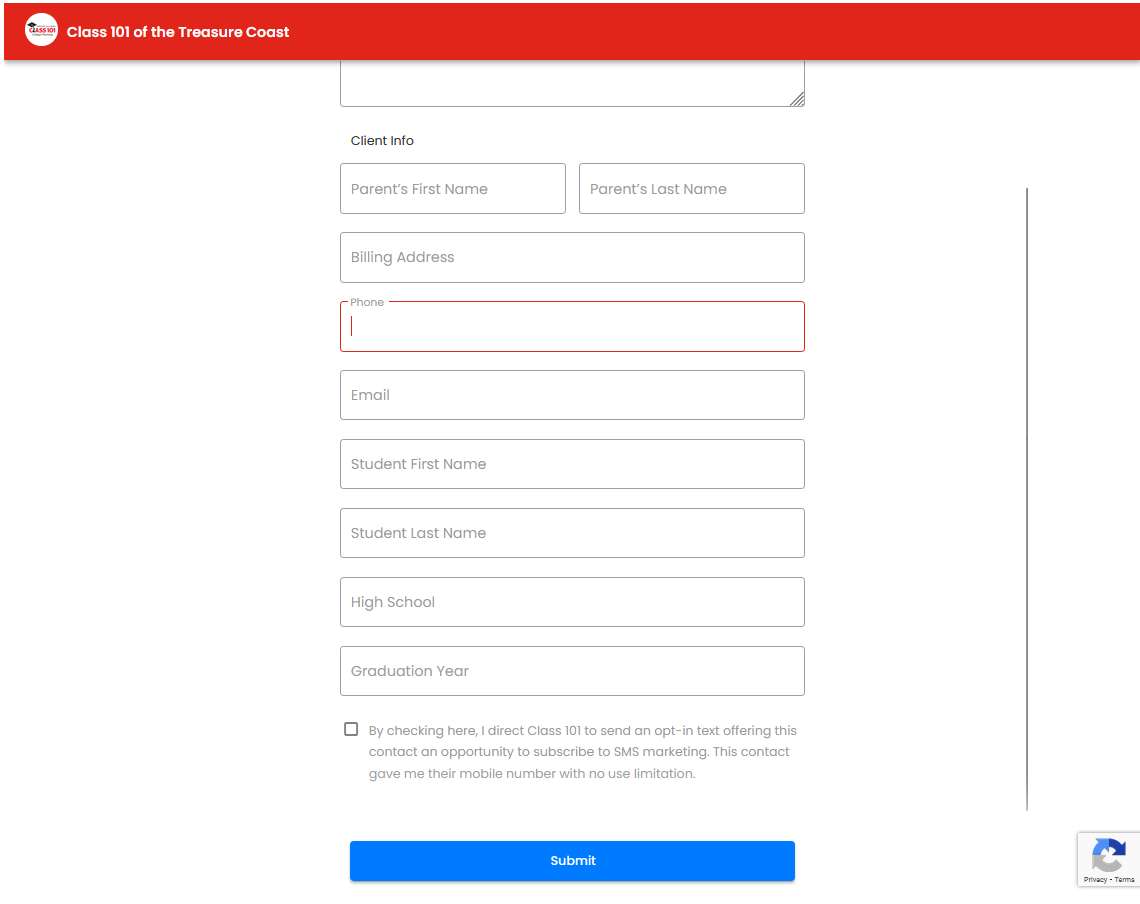The image size is (1140, 904).
Task: Focus the Email input field
Action: (x=572, y=395)
